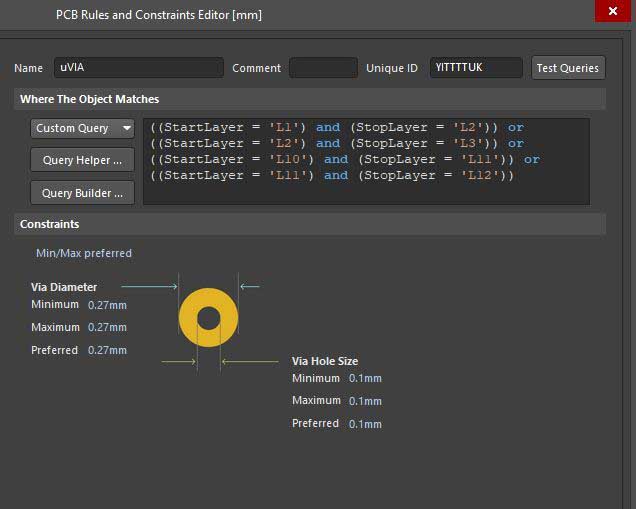Change Via Hole Size Minimum value

coord(365,378)
